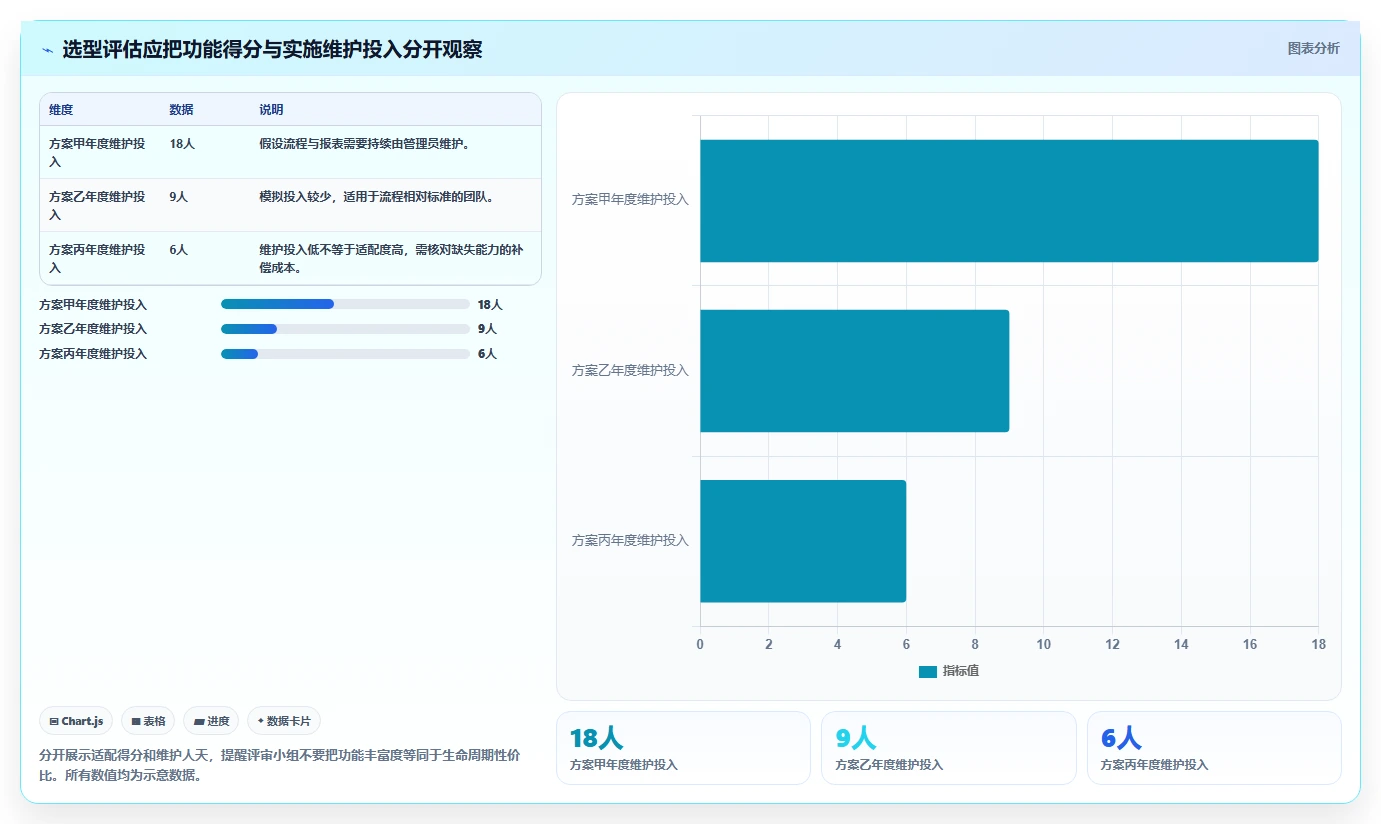Click chart y-axis label 方案甲年度维护投入

630,200
